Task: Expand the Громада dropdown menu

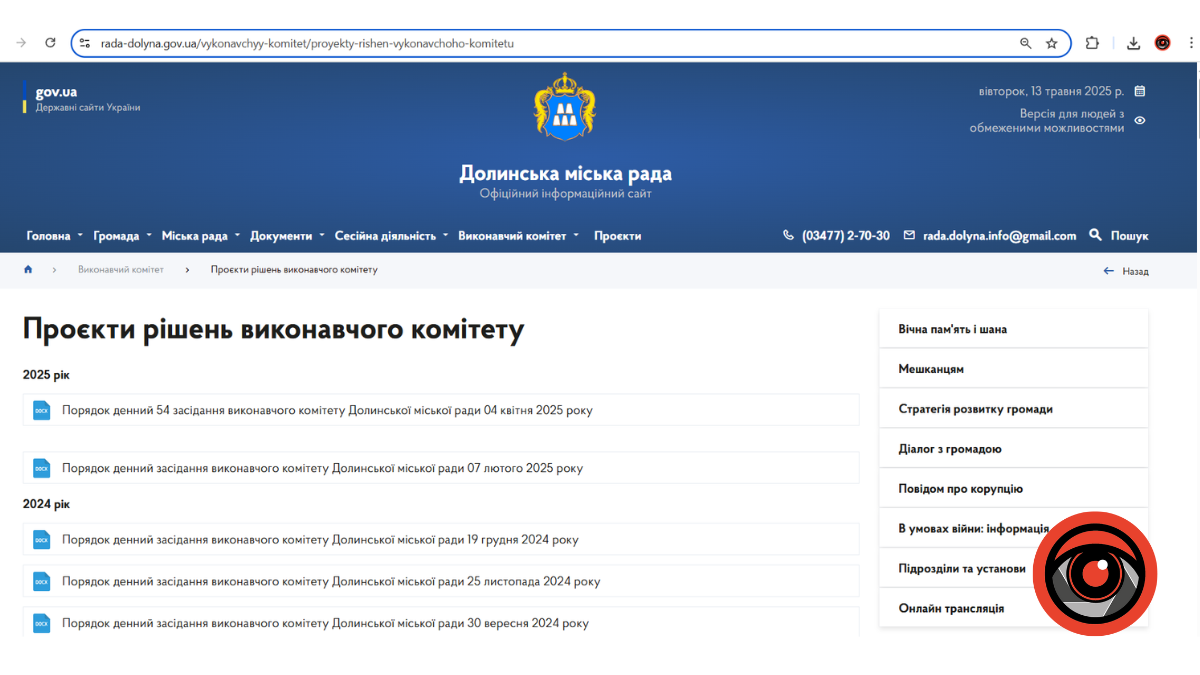Action: (122, 236)
